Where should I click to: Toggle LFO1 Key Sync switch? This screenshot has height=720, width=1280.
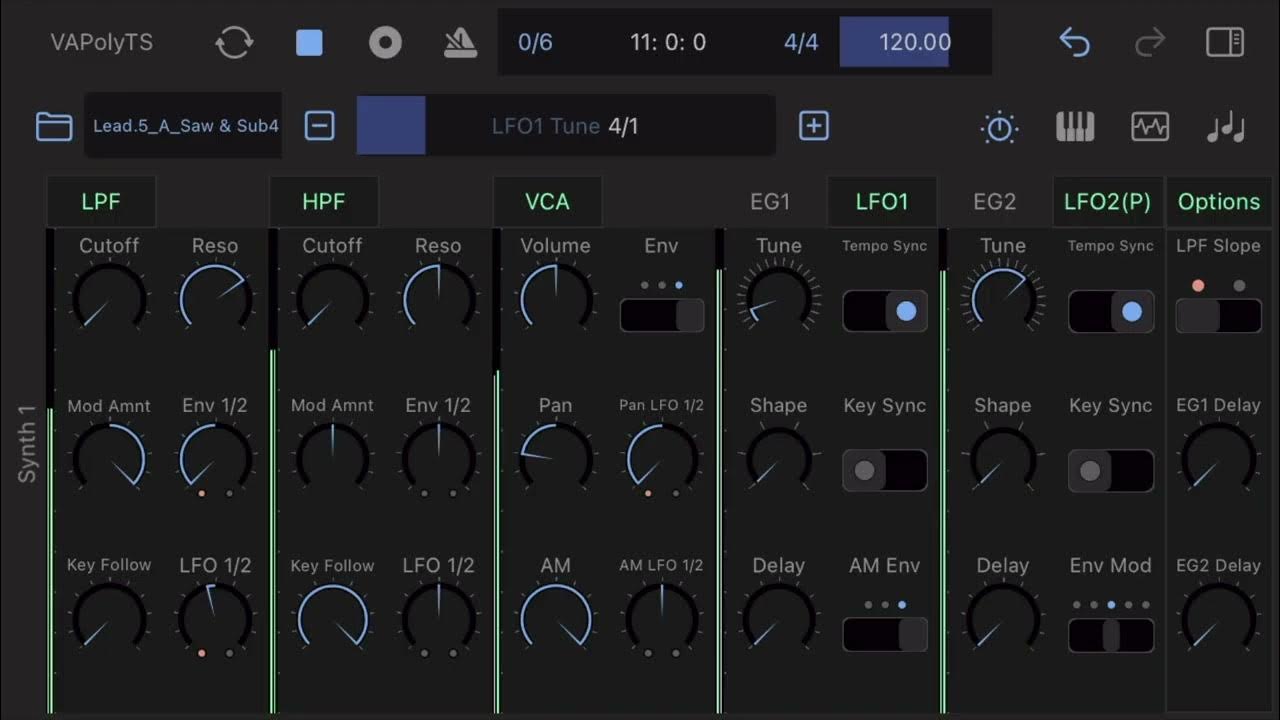point(885,470)
